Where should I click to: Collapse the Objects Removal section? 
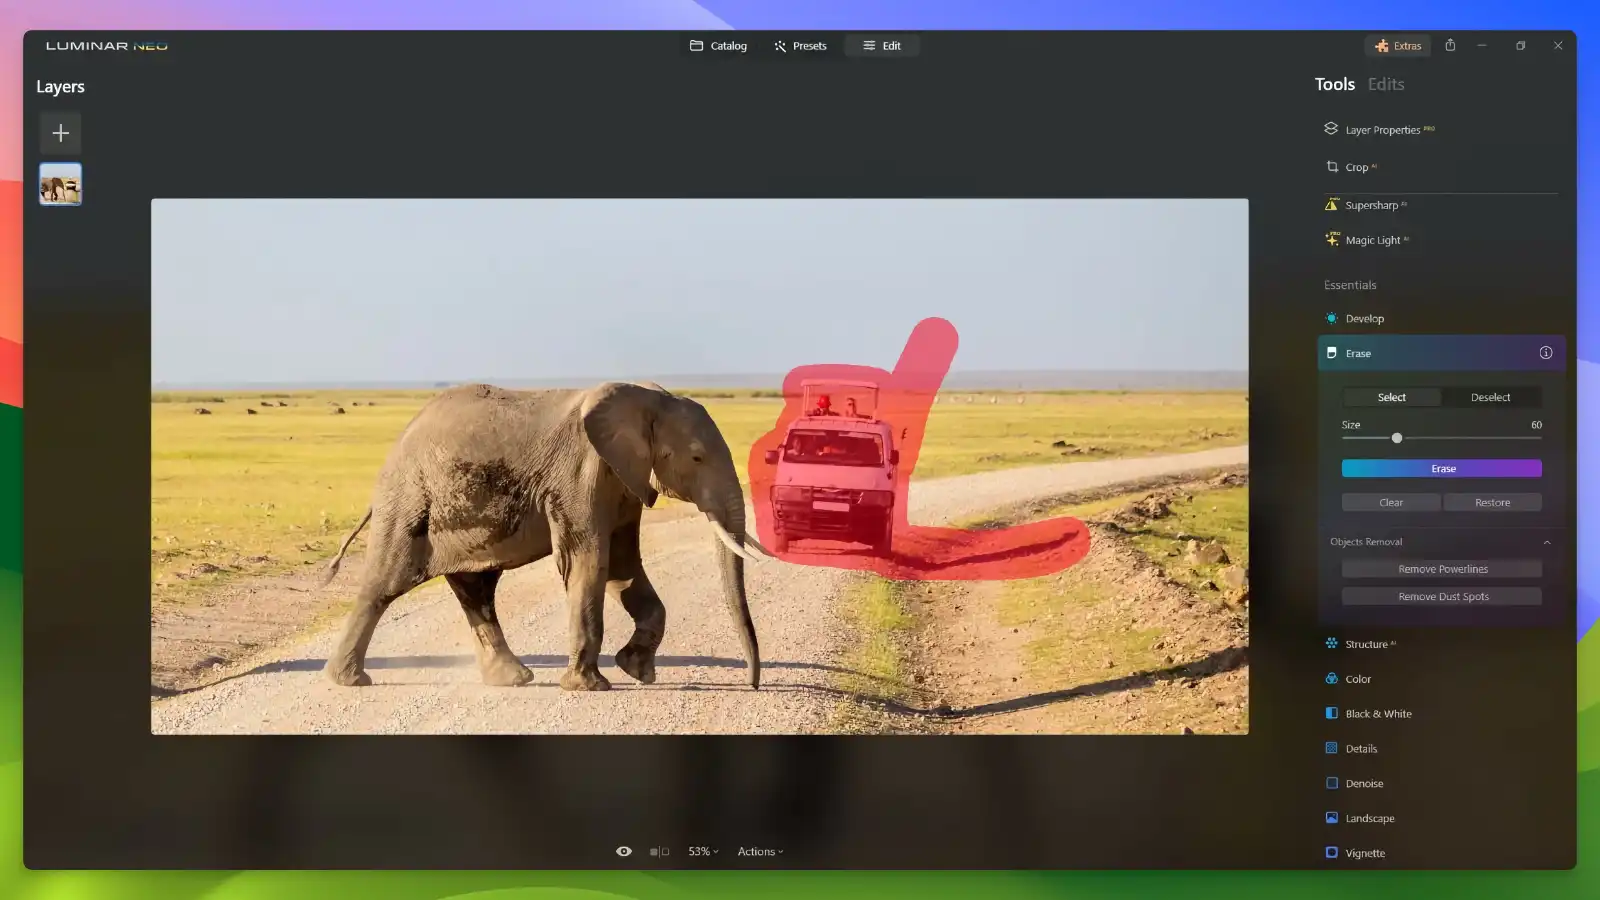pos(1546,541)
